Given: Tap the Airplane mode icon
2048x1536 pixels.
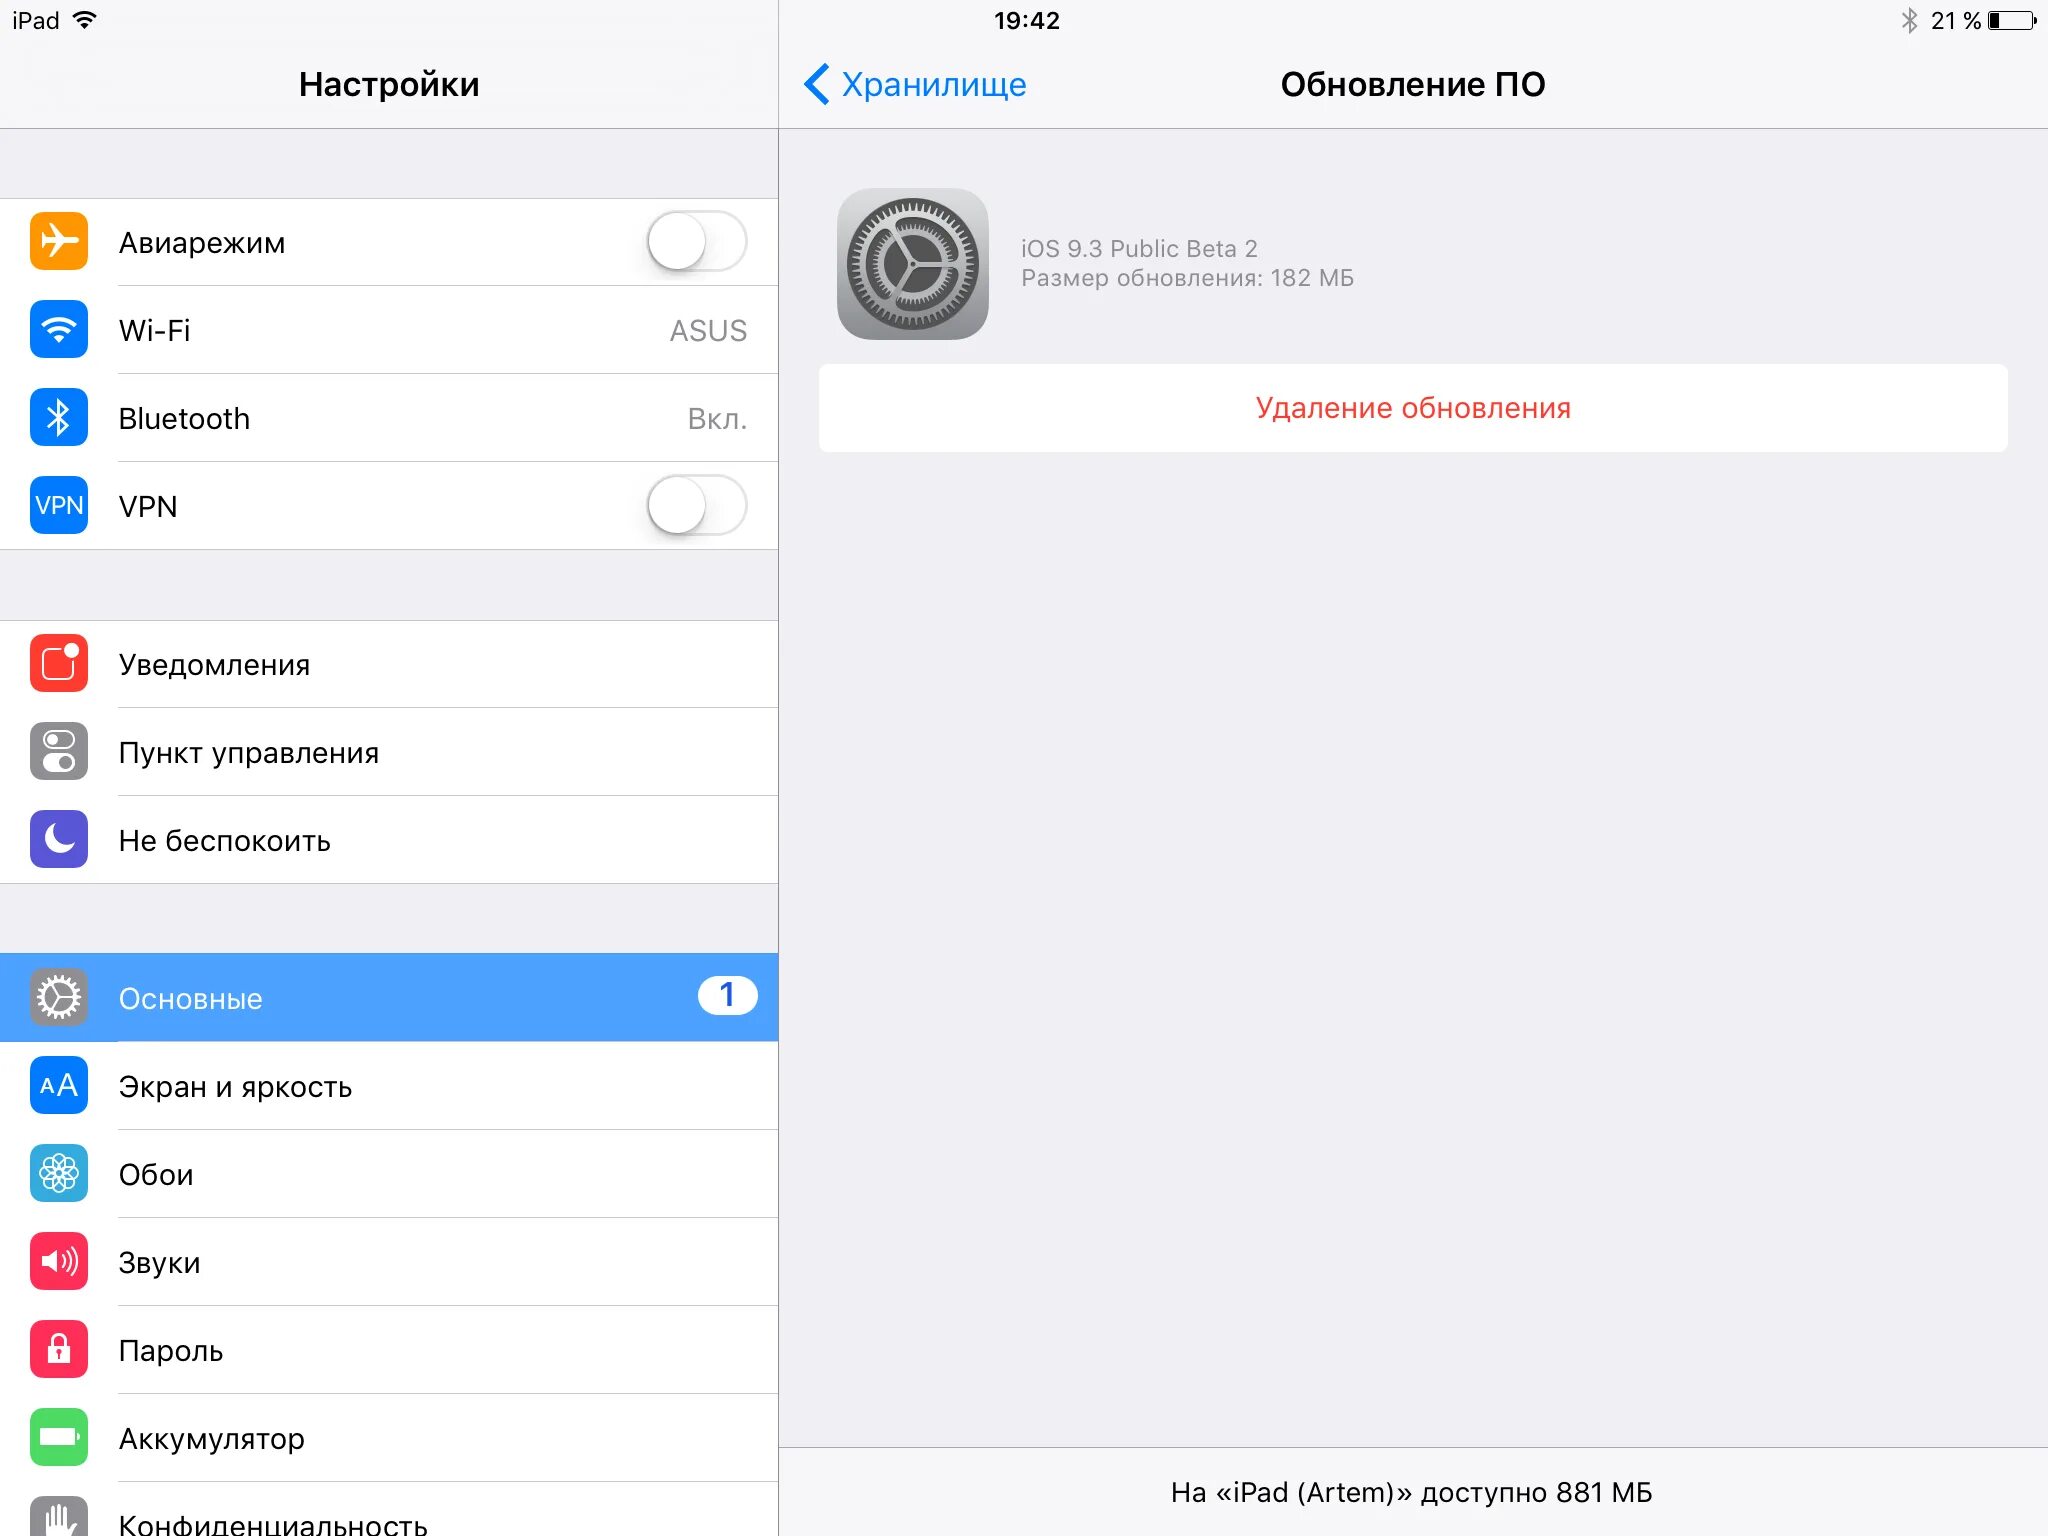Looking at the screenshot, I should pos(60,242).
